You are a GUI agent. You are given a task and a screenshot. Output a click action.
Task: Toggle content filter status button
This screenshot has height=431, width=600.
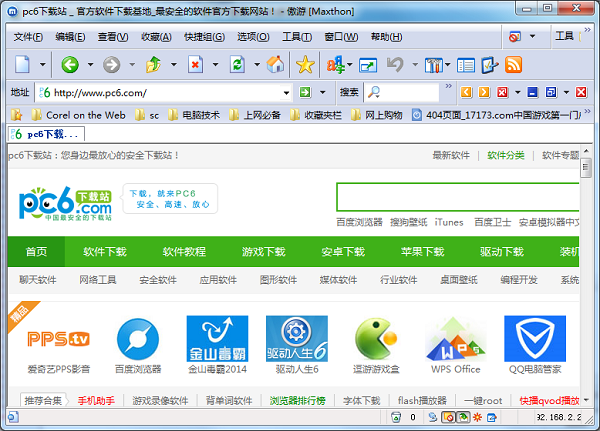(463, 417)
